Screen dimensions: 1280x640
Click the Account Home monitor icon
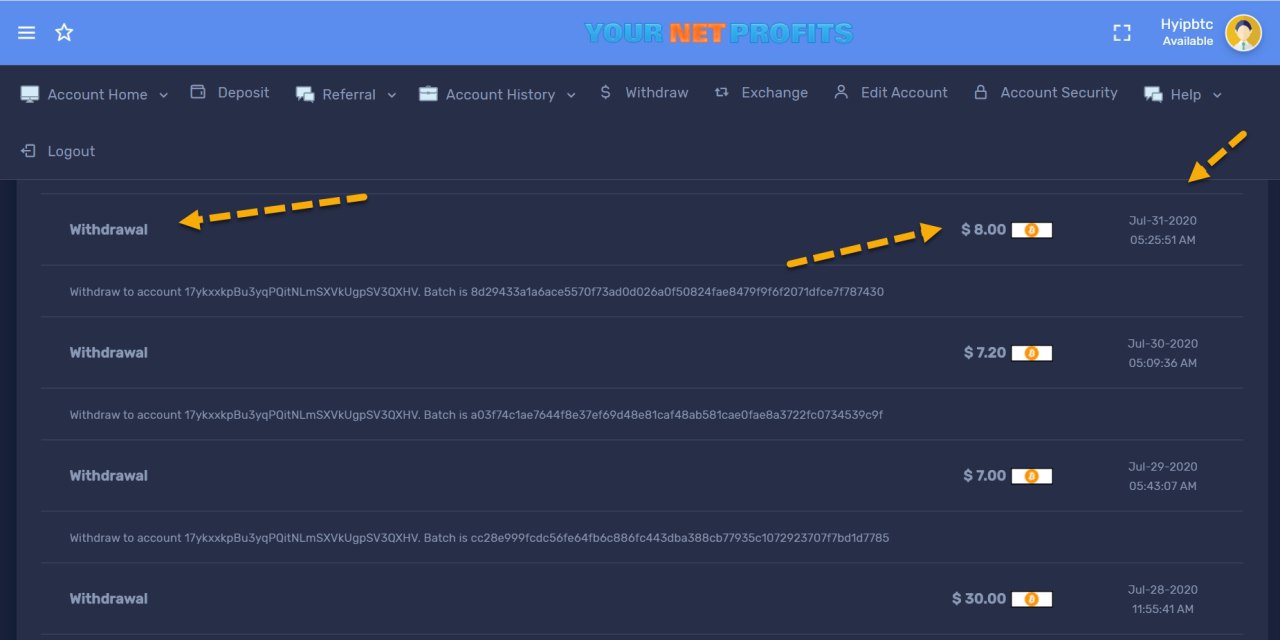pyautogui.click(x=30, y=94)
